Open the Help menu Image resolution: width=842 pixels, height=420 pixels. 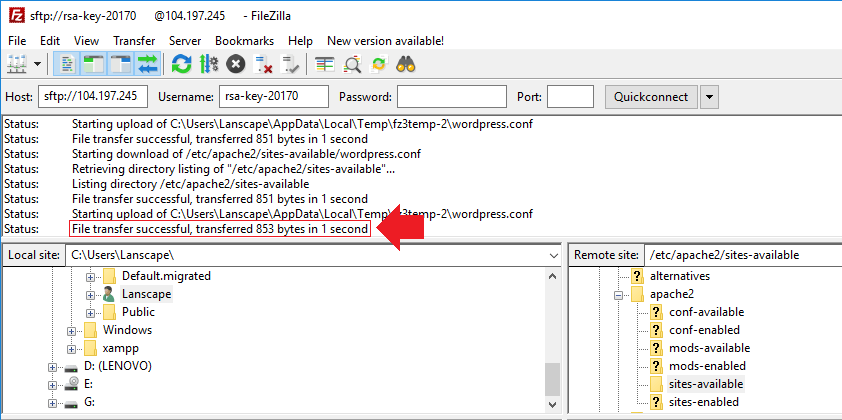pyautogui.click(x=300, y=41)
